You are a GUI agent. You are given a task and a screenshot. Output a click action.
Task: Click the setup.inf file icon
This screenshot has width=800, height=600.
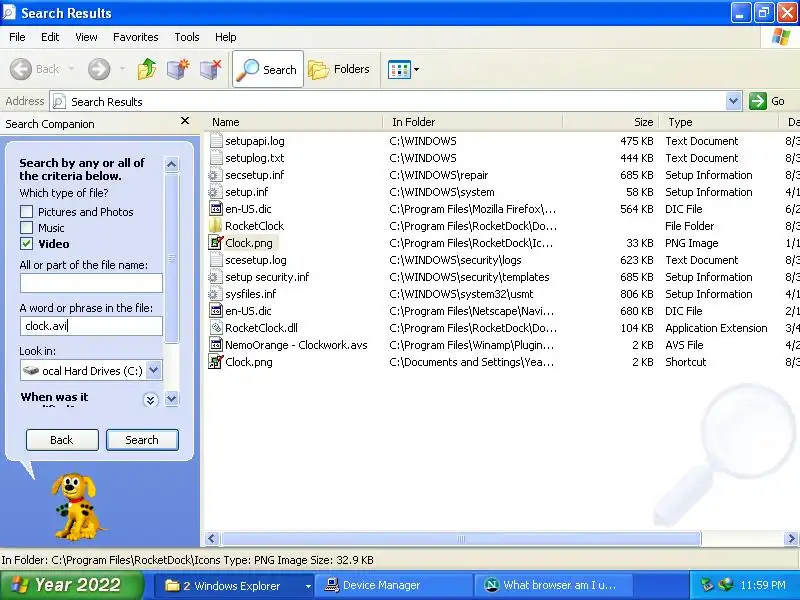[215, 192]
